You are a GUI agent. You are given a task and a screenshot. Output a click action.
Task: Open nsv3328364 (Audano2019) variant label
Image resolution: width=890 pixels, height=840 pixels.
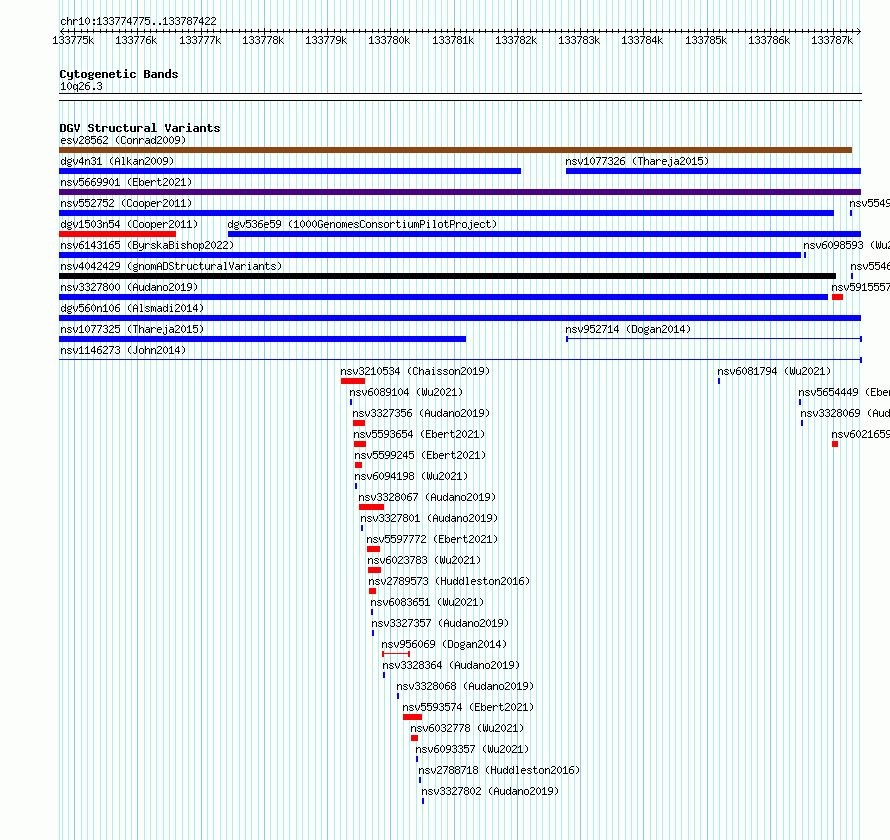point(451,665)
